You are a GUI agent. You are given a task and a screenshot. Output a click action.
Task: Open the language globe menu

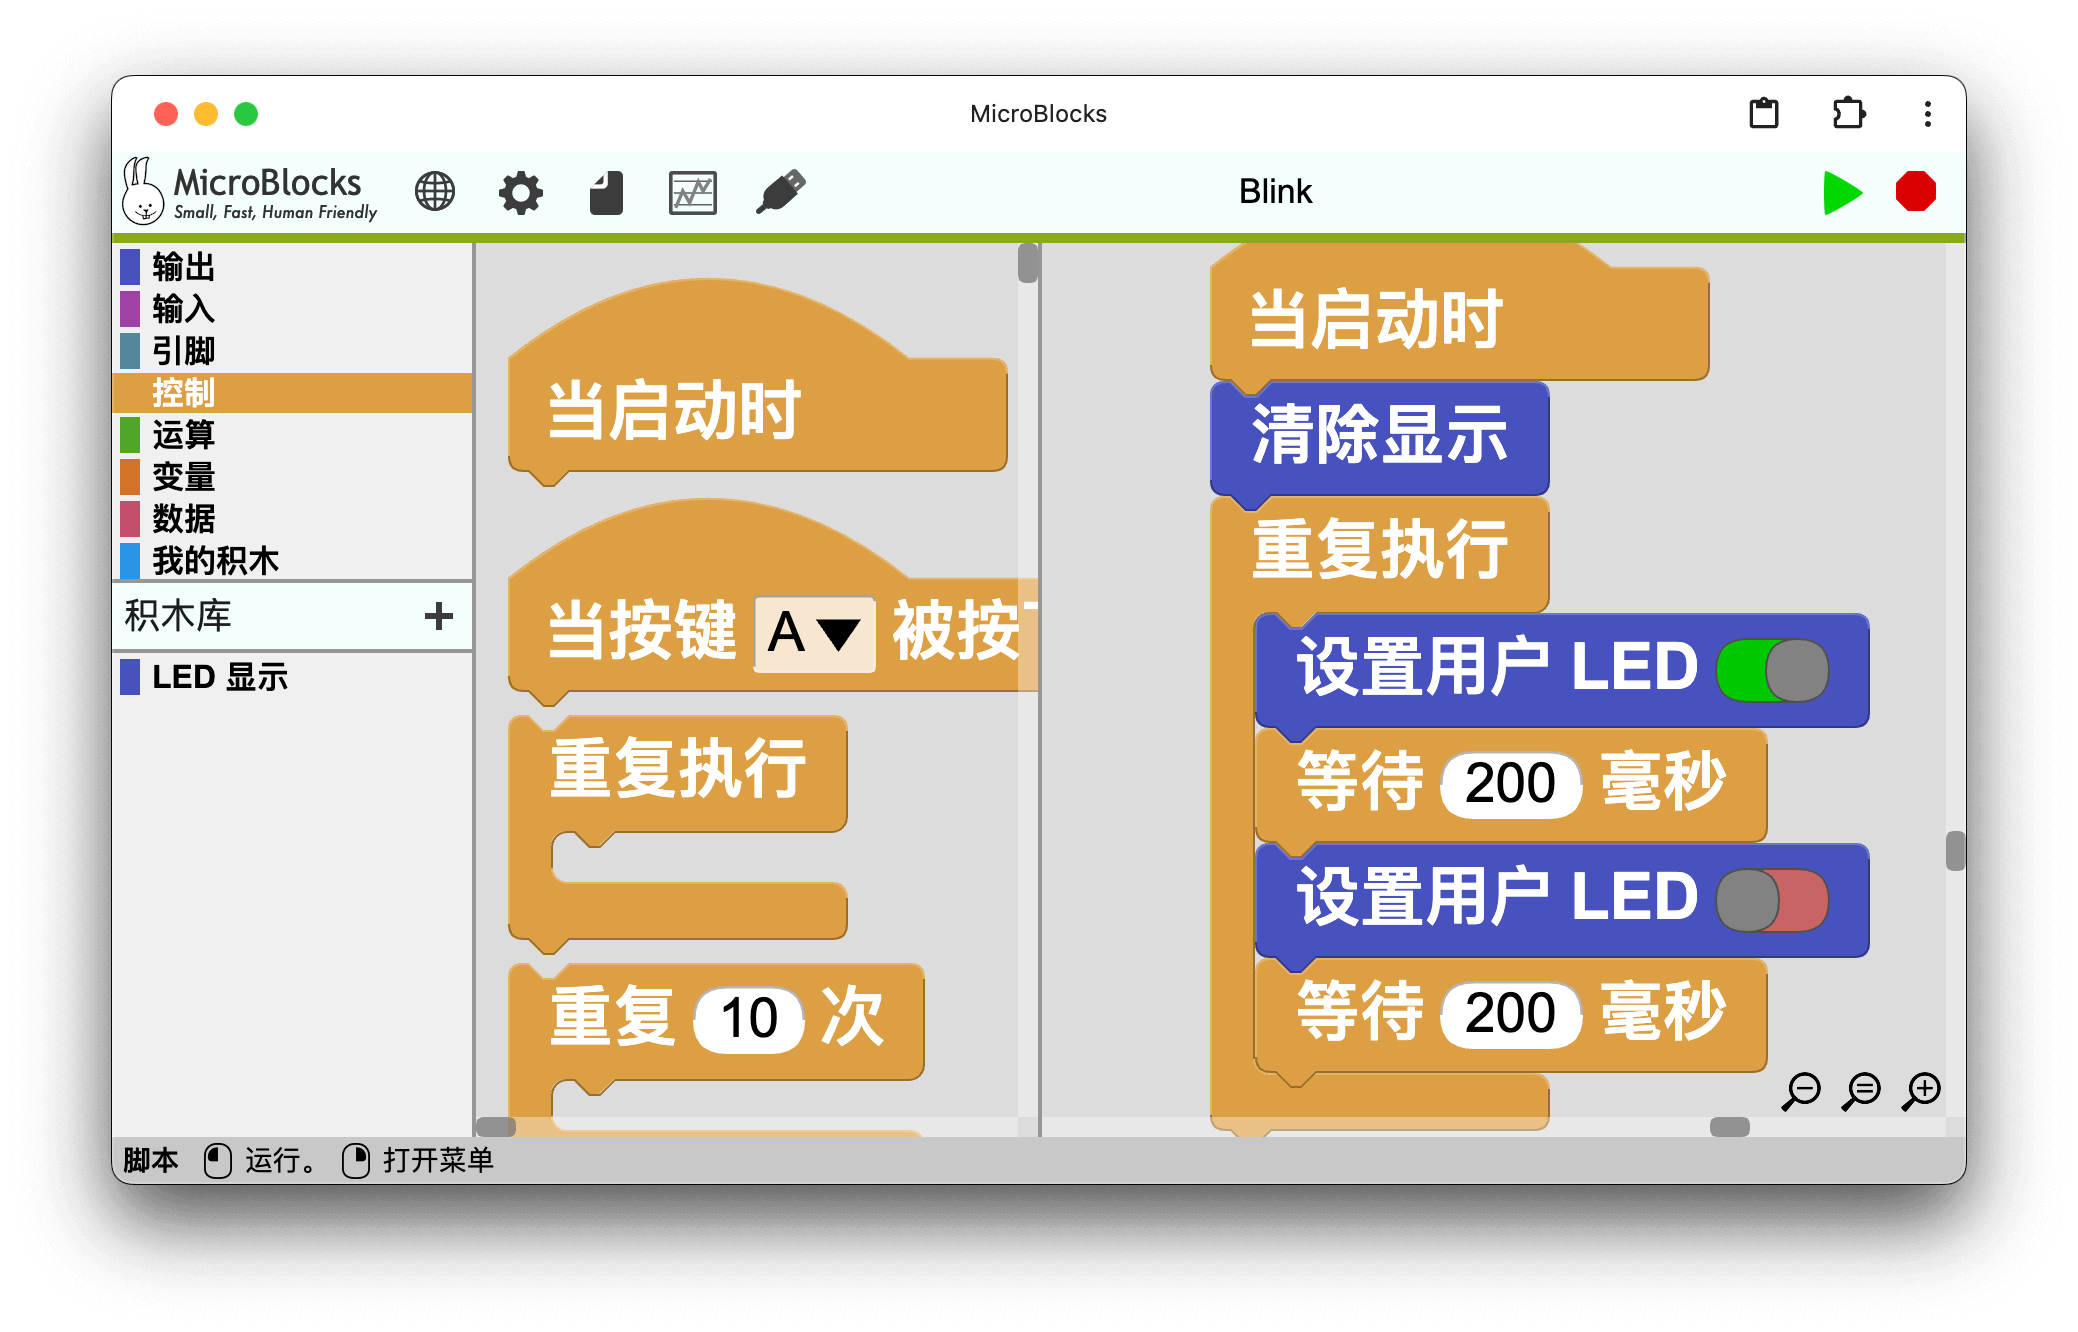pyautogui.click(x=435, y=192)
